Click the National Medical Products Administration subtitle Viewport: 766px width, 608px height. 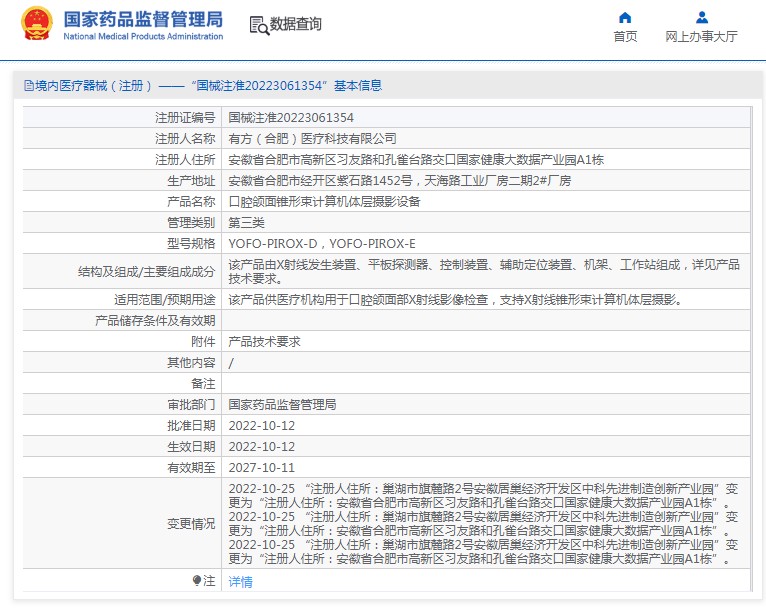[143, 36]
